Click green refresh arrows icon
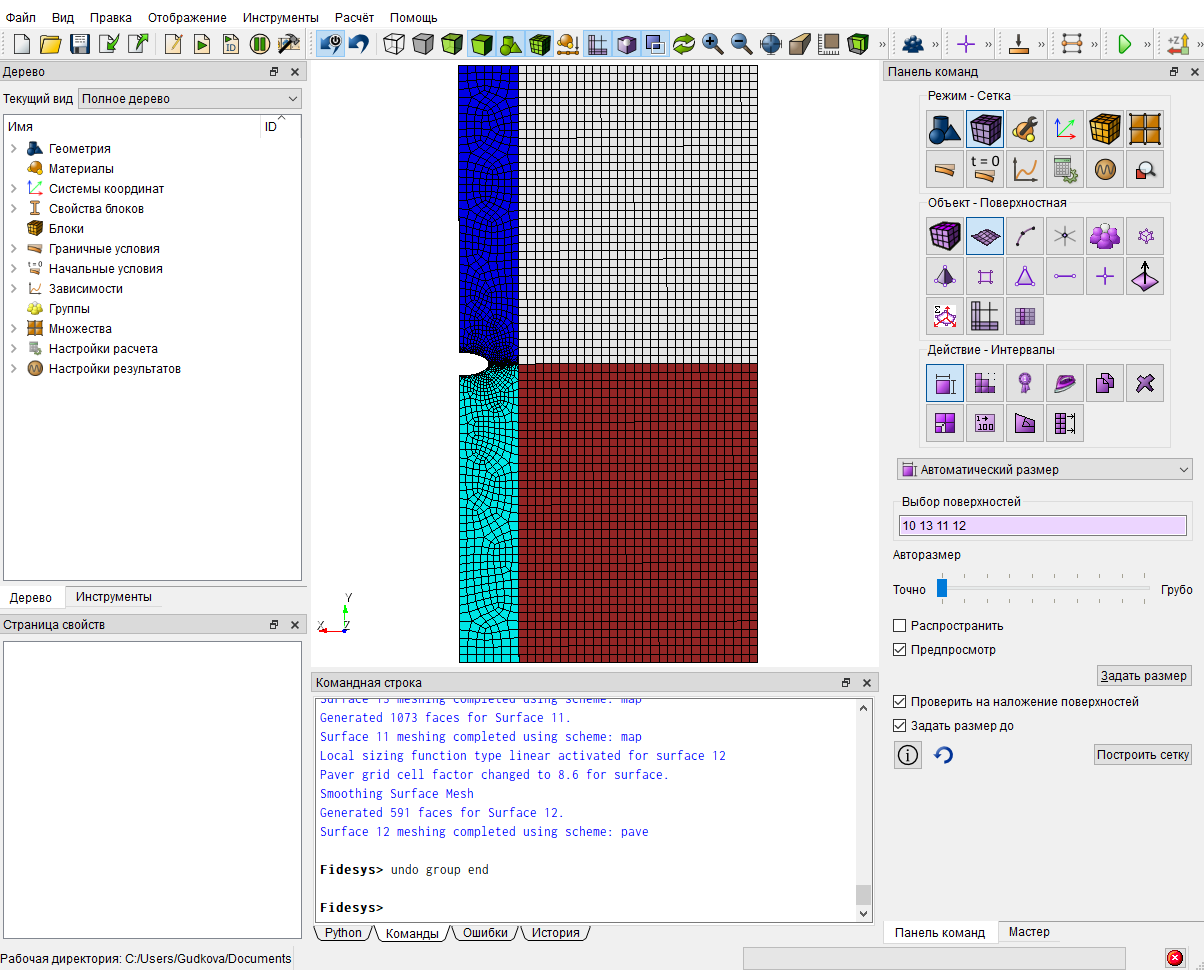 [x=684, y=44]
